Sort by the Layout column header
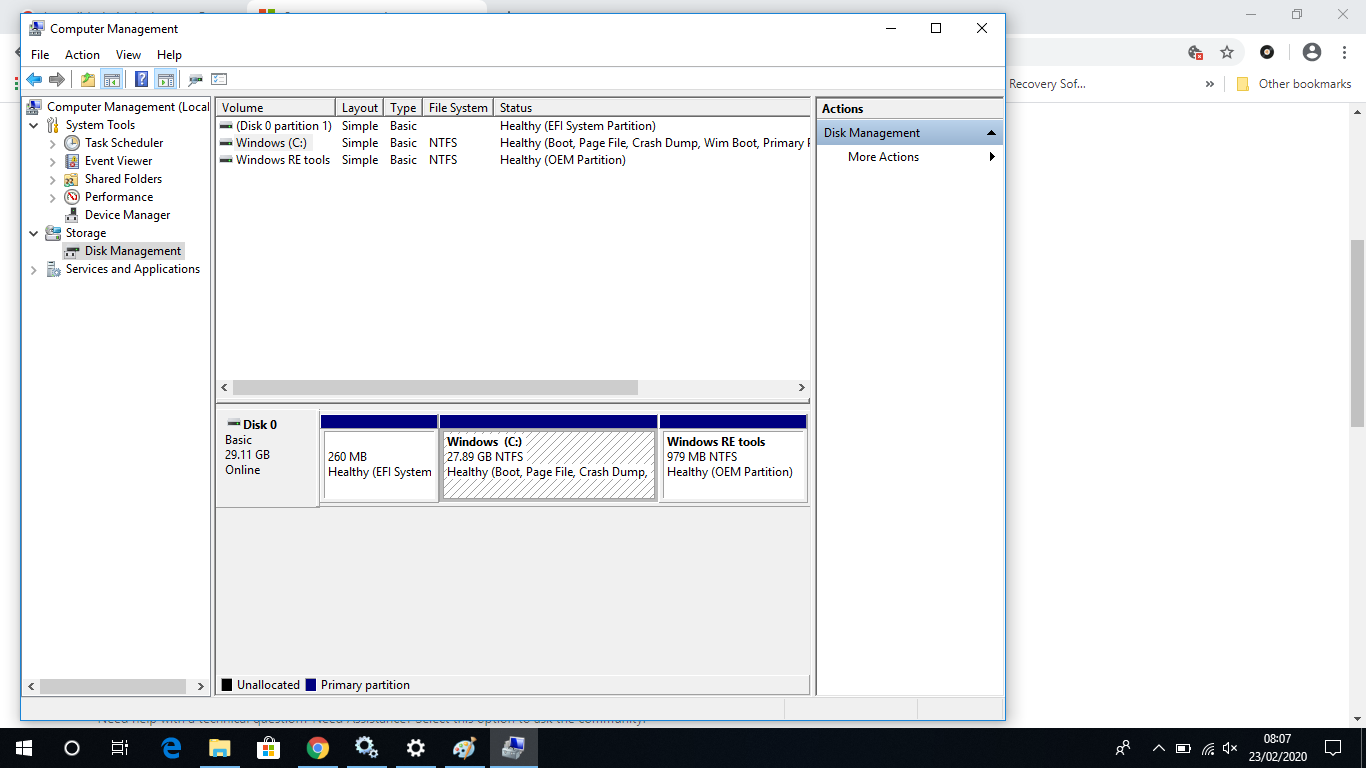 360,107
